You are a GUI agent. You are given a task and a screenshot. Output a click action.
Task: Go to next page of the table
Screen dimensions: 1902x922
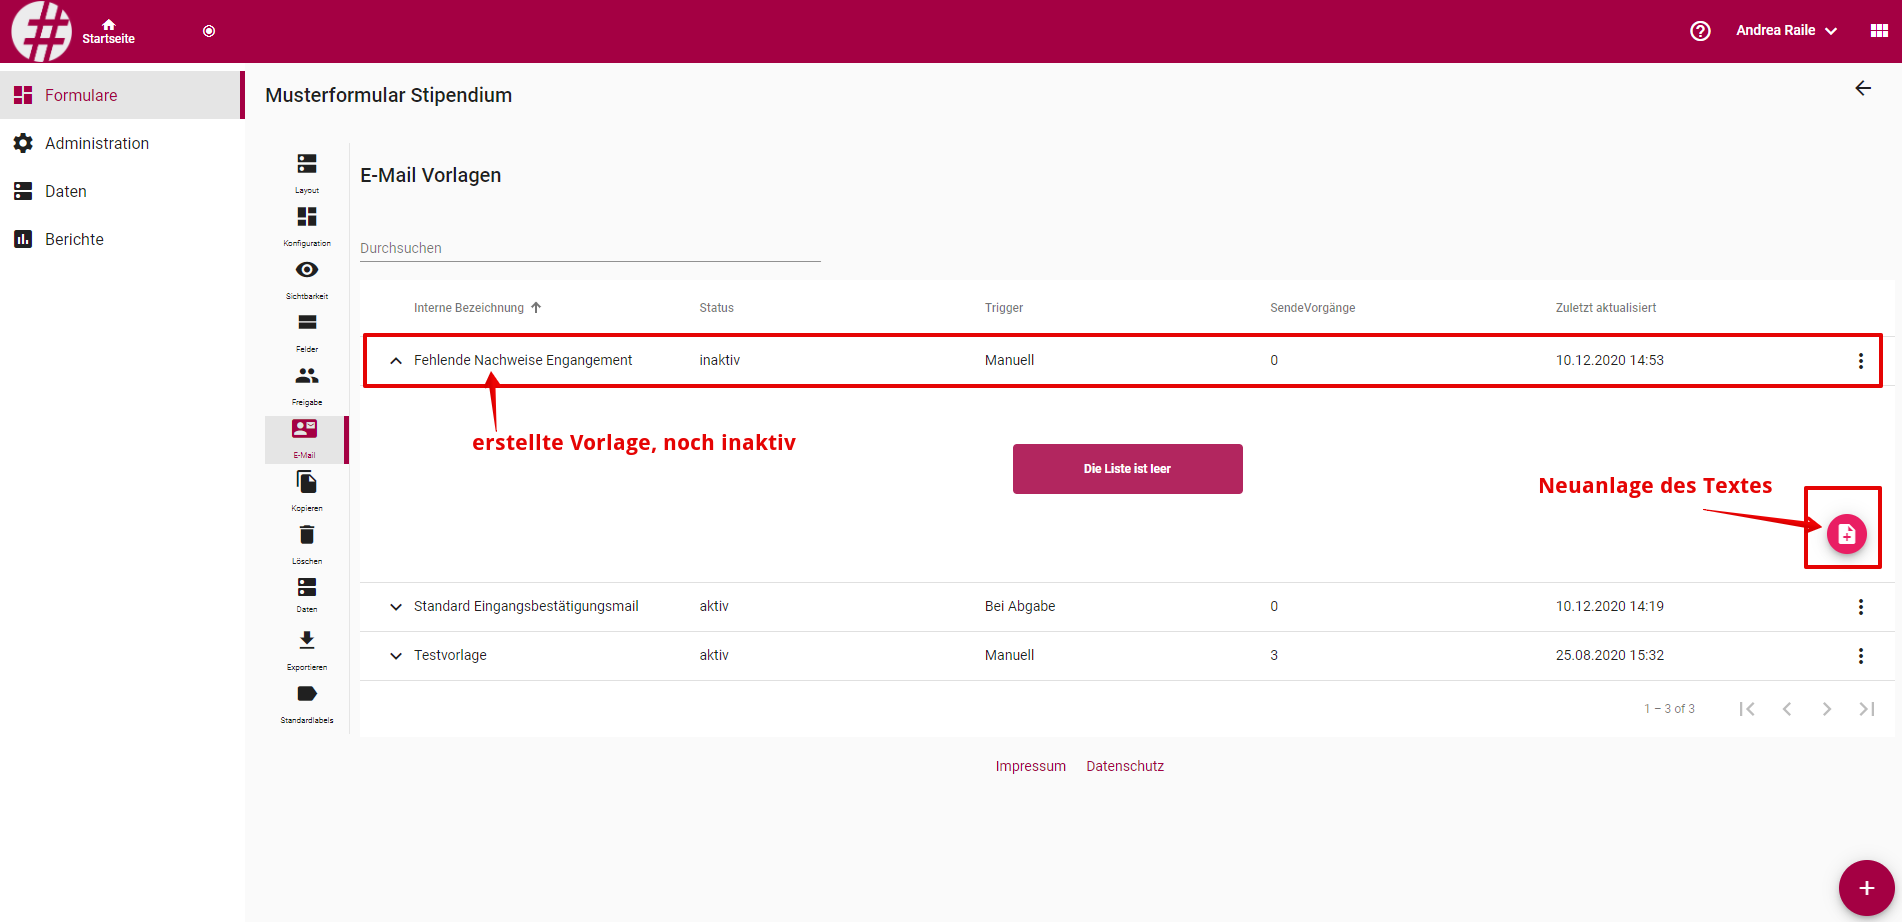1827,709
